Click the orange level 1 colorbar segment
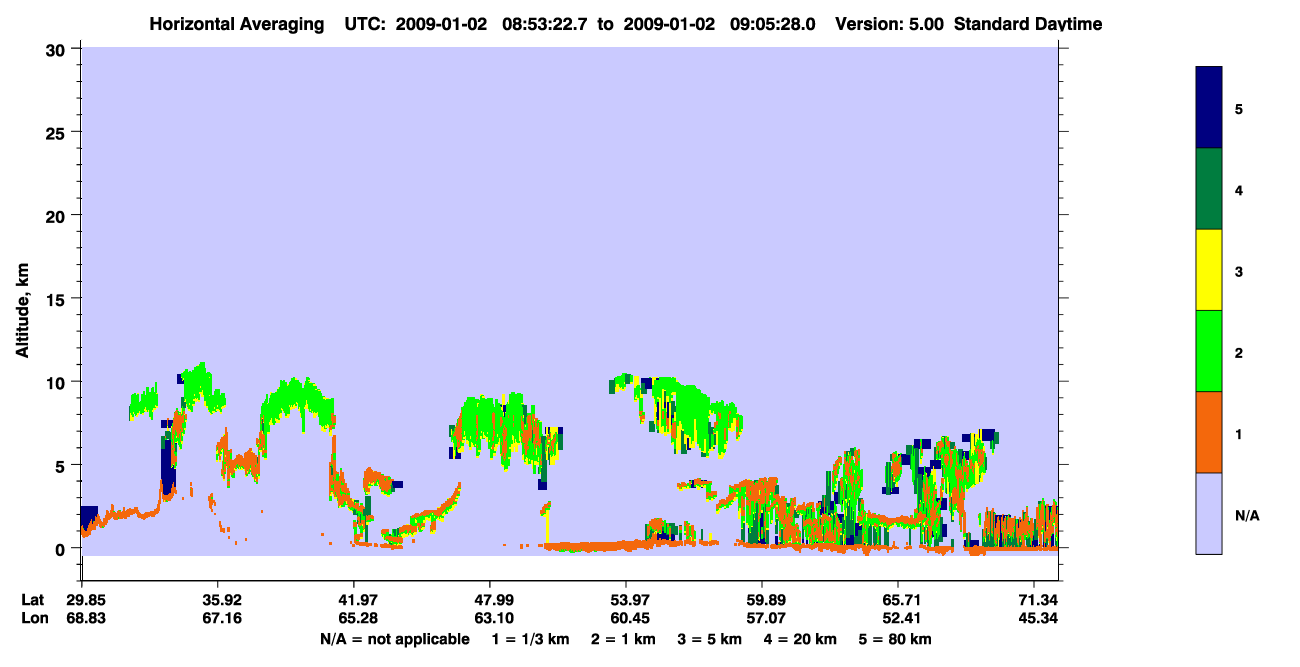 [1209, 432]
